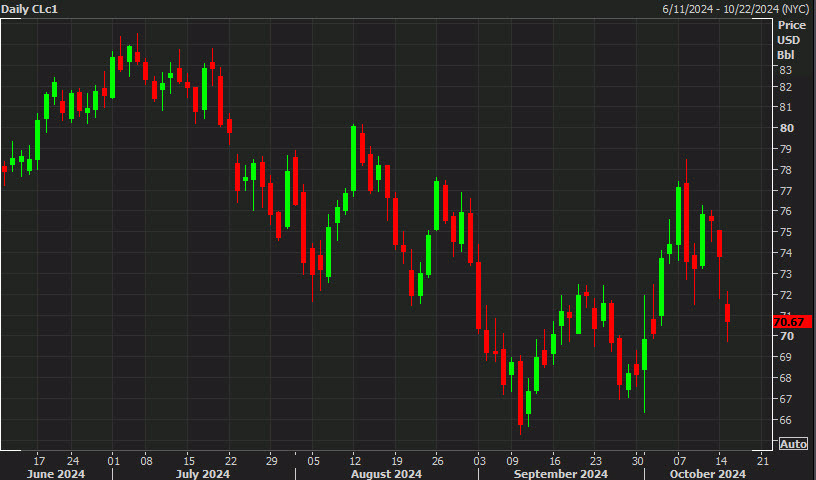The height and width of the screenshot is (480, 816).
Task: Click the 72 price axis value
Action: coord(786,295)
